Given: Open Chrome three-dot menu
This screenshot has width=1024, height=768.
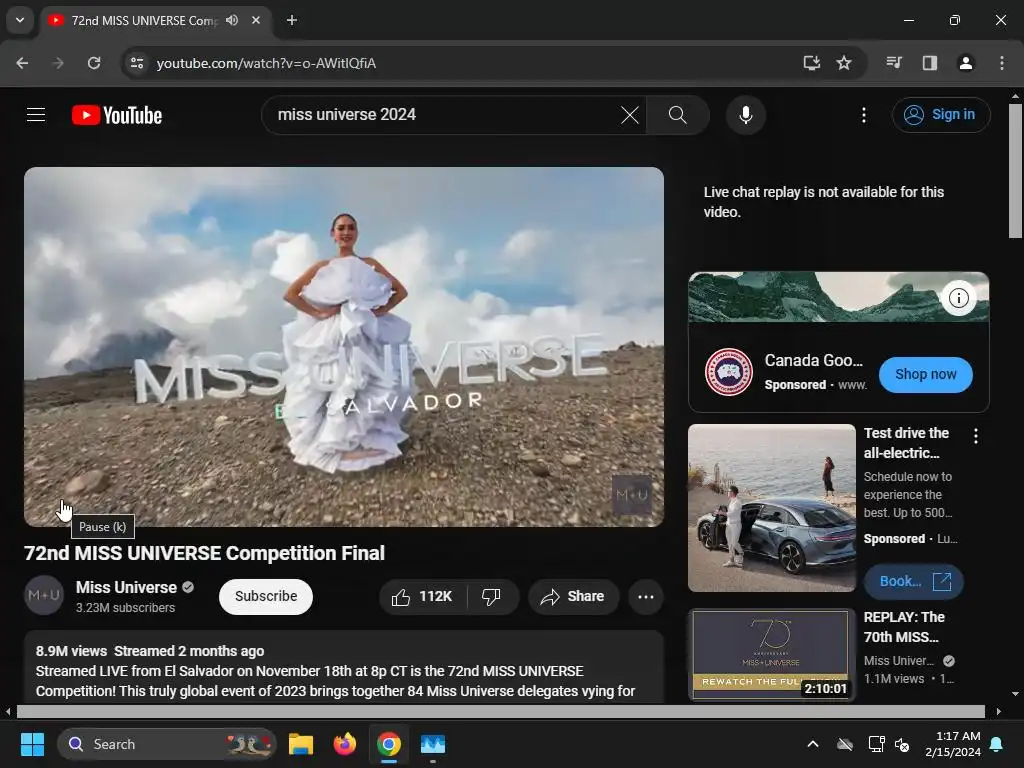Looking at the screenshot, I should (1001, 63).
